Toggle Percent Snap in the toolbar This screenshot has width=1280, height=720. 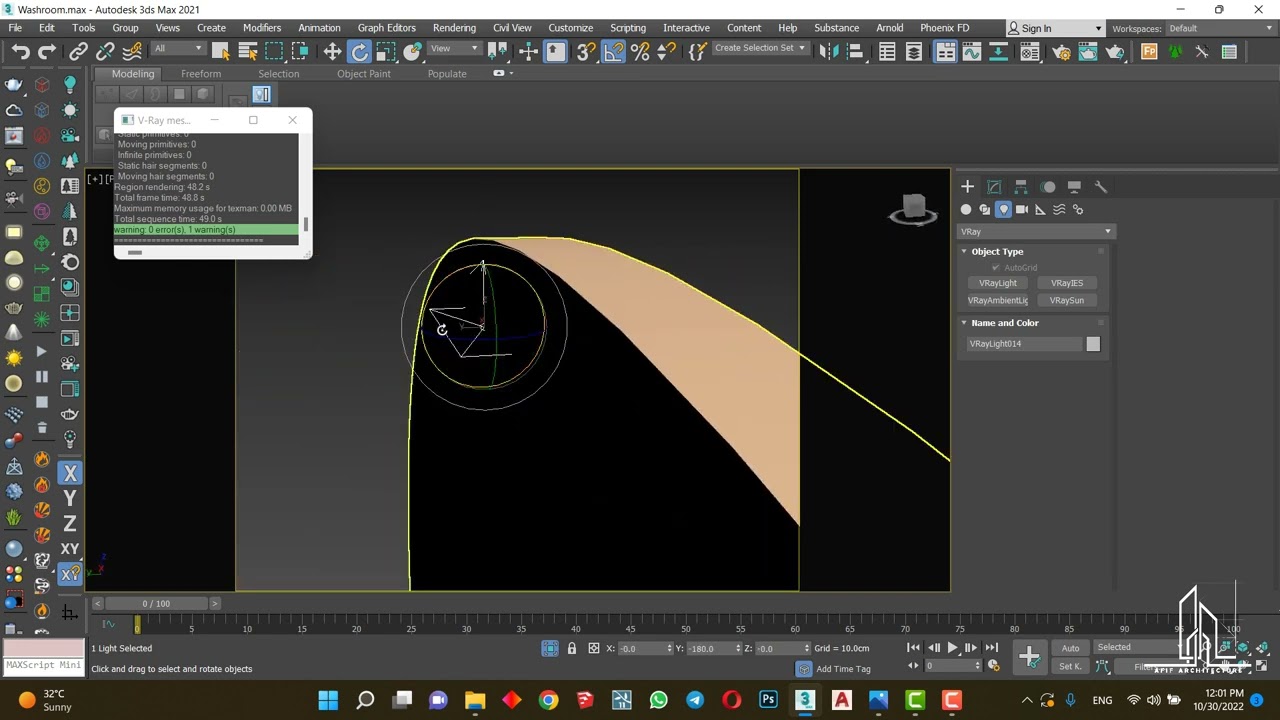[640, 52]
